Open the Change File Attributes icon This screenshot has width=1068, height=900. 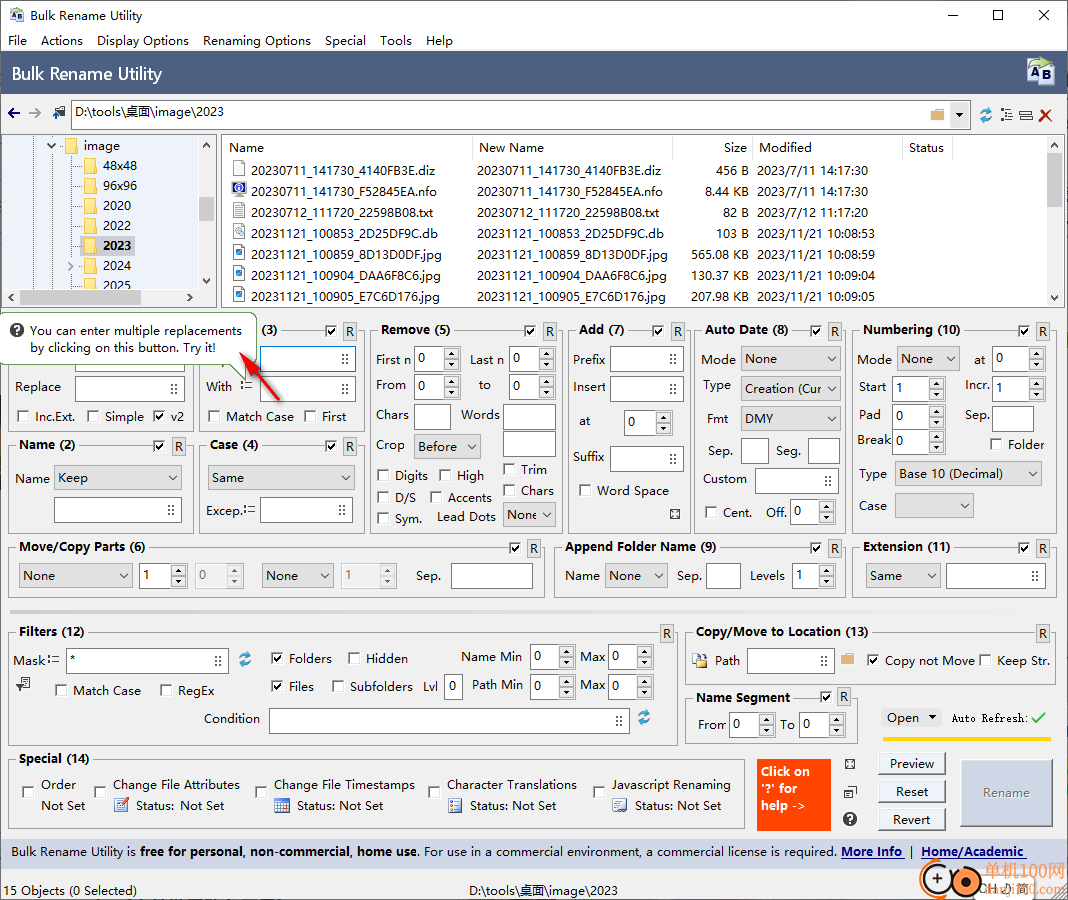coord(121,805)
